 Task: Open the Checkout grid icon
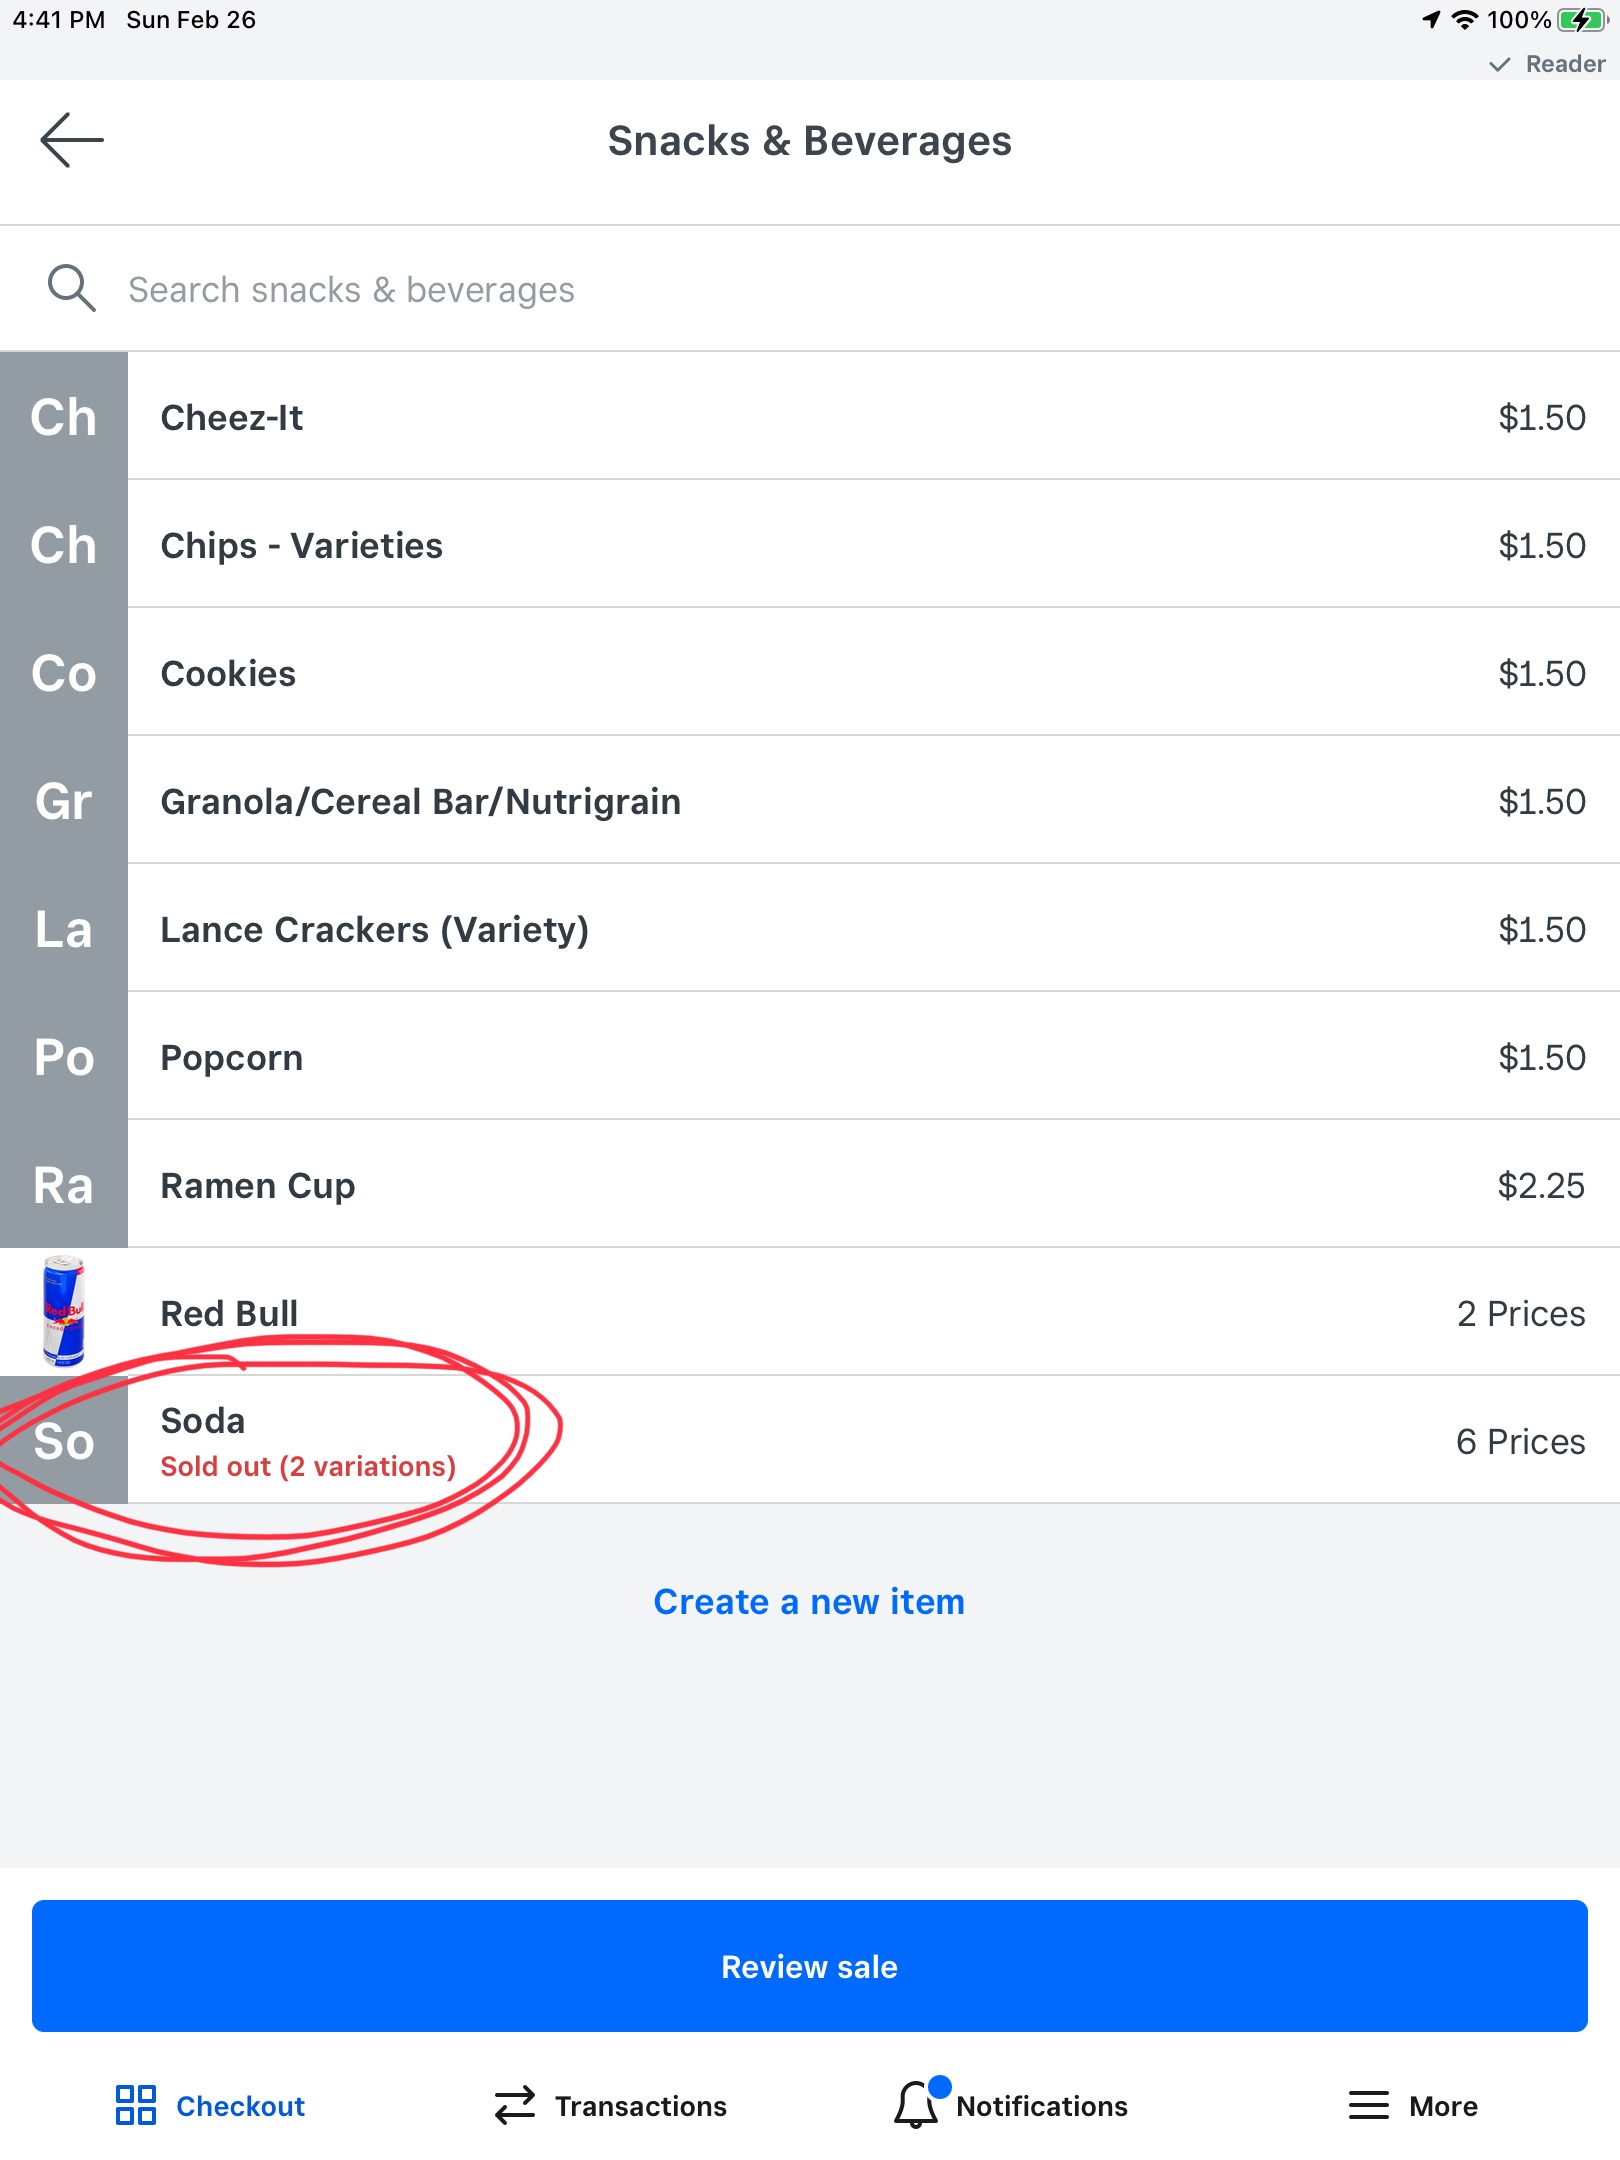pyautogui.click(x=135, y=2105)
